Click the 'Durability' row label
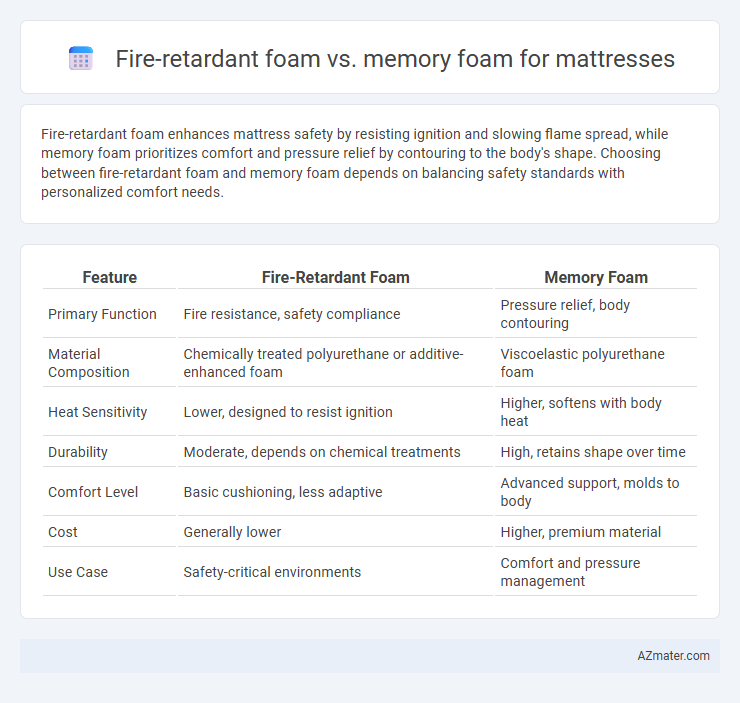Viewport: 740px width, 703px height. tap(78, 452)
